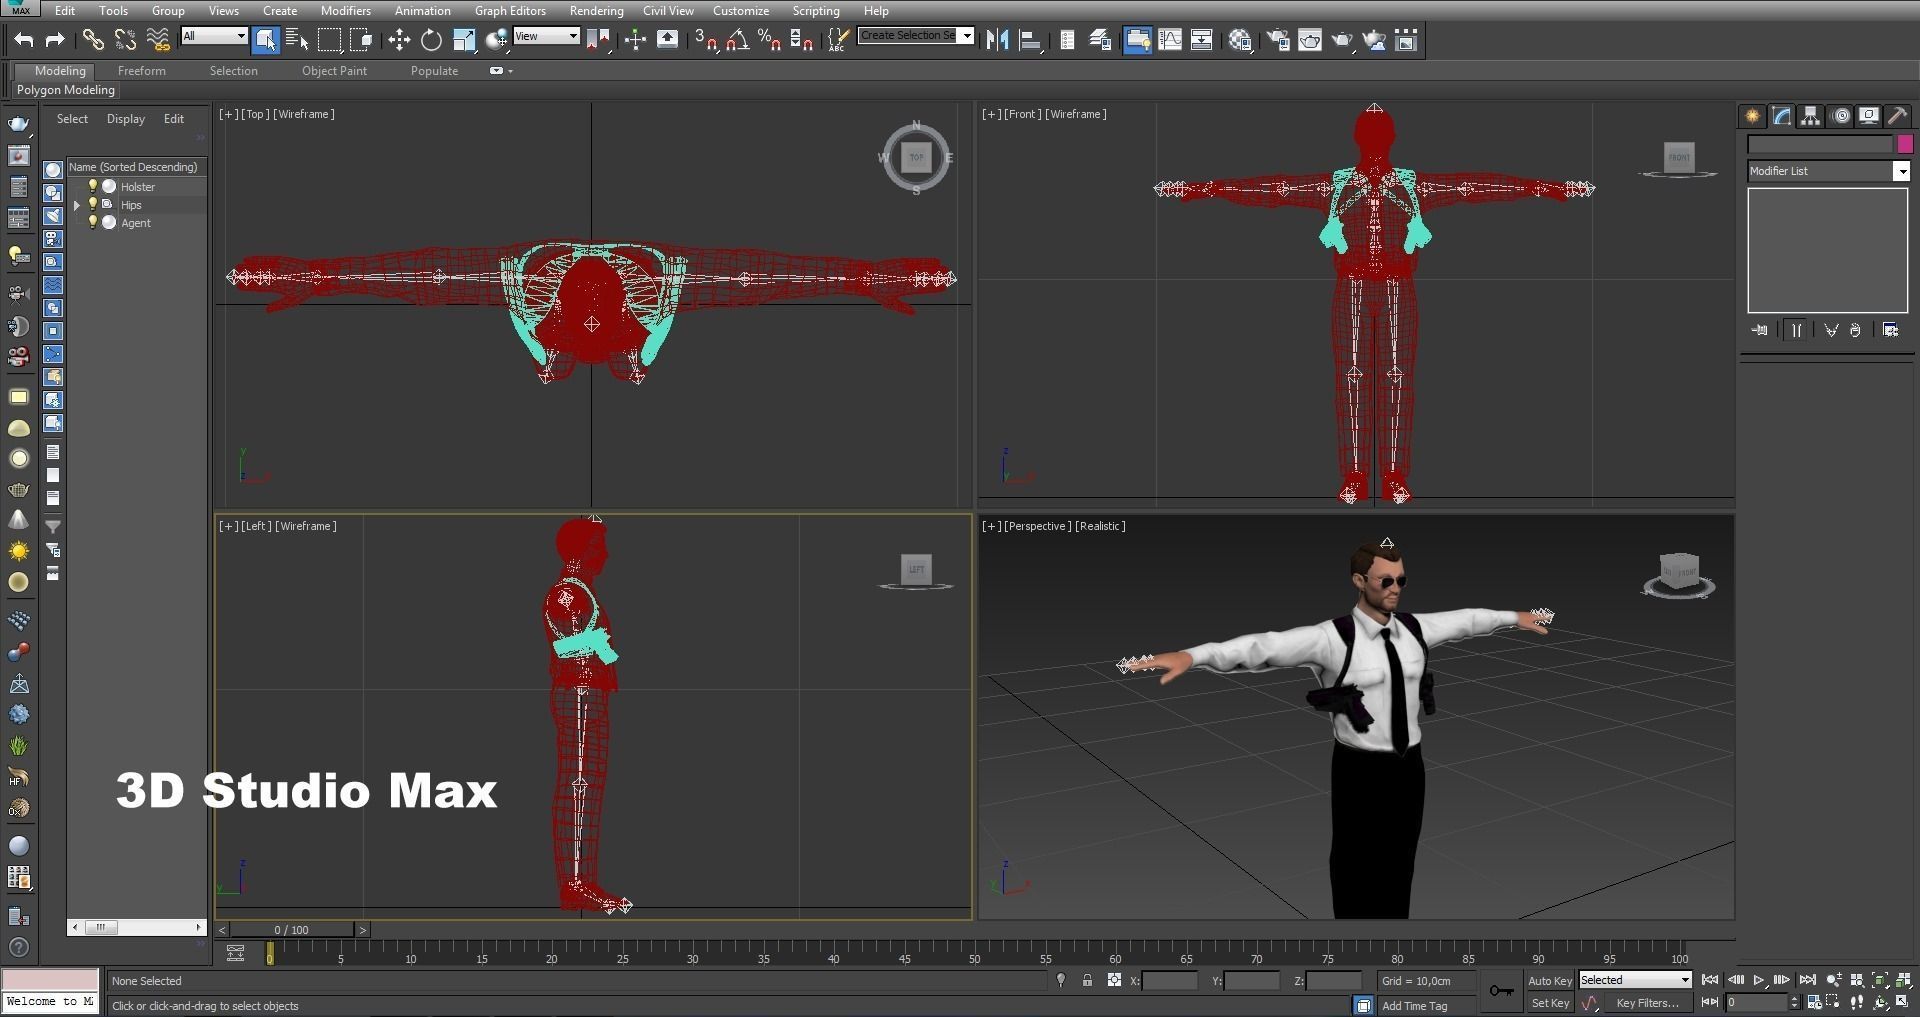Image resolution: width=1920 pixels, height=1017 pixels.
Task: Open the Material Editor icon
Action: pos(1240,40)
